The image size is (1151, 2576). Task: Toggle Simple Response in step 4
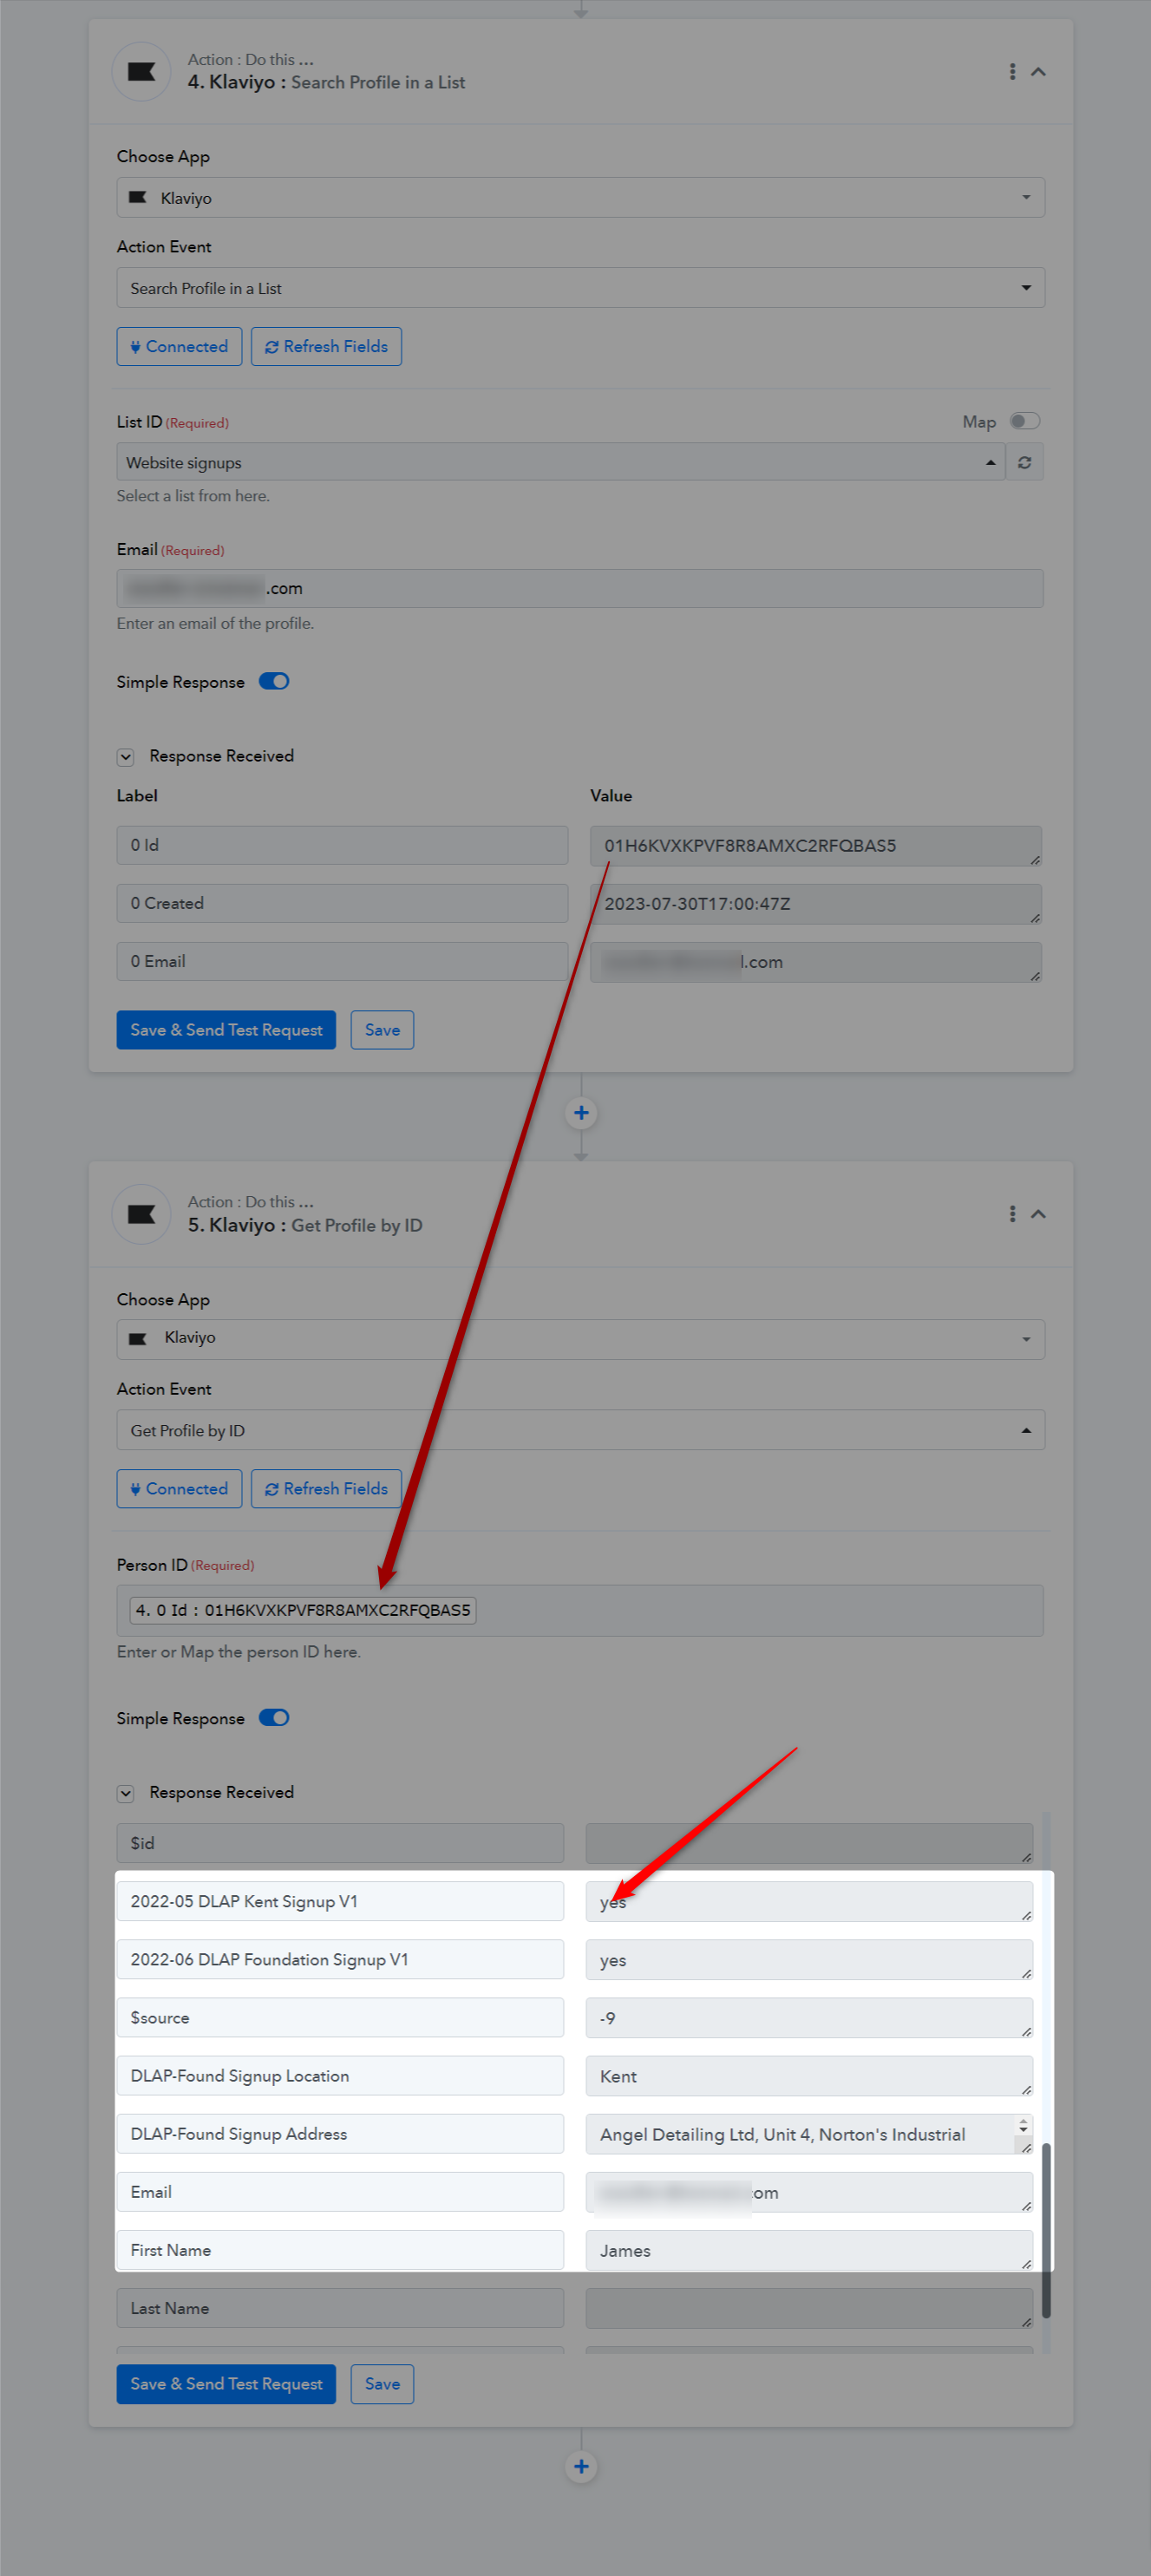[x=274, y=682]
